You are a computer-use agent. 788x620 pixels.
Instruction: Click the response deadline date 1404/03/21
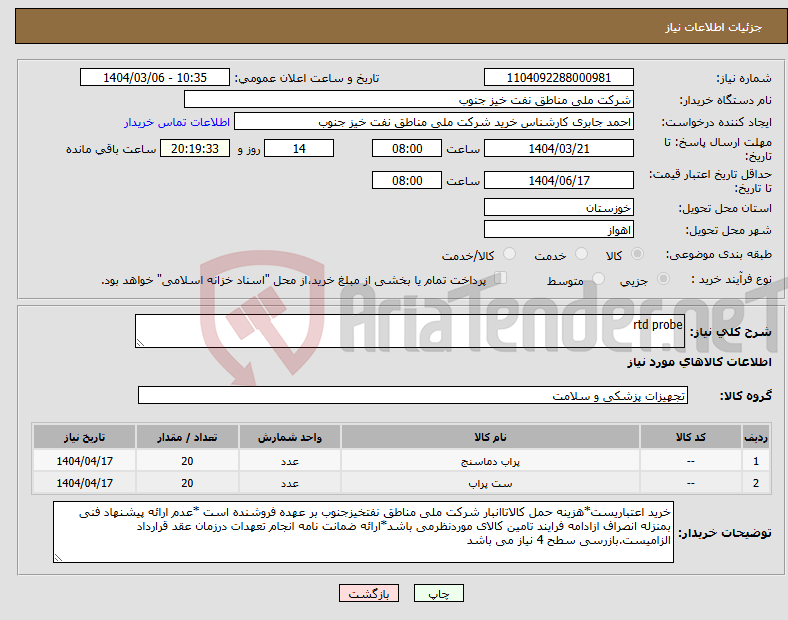point(558,148)
